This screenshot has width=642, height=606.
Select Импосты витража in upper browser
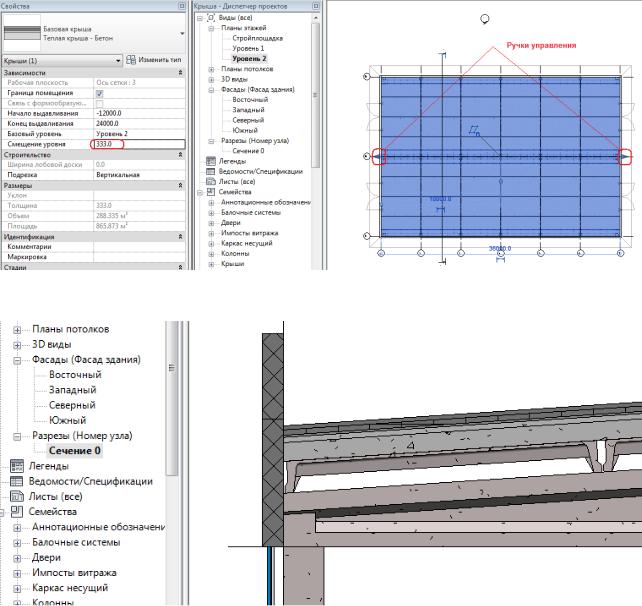click(x=249, y=233)
